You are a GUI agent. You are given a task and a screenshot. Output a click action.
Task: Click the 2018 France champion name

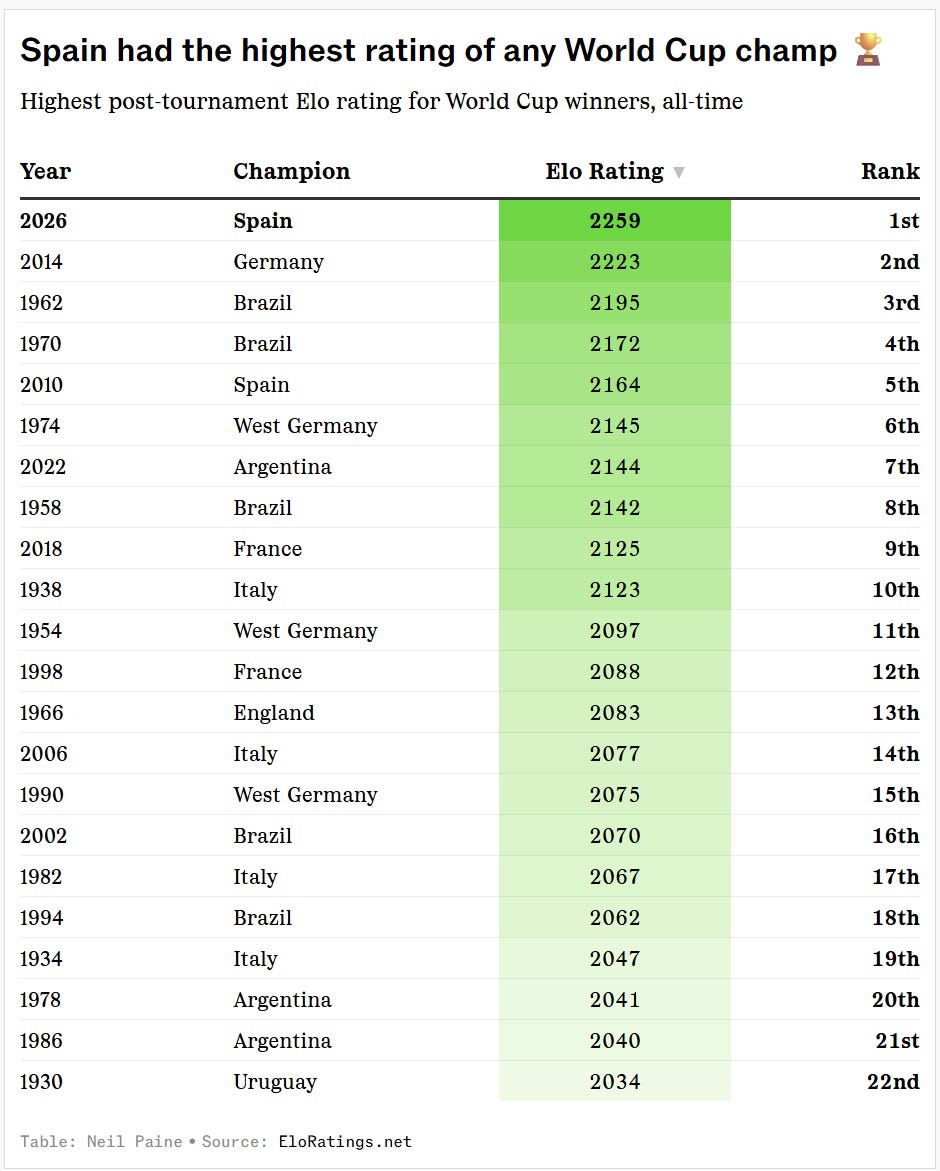click(x=267, y=549)
